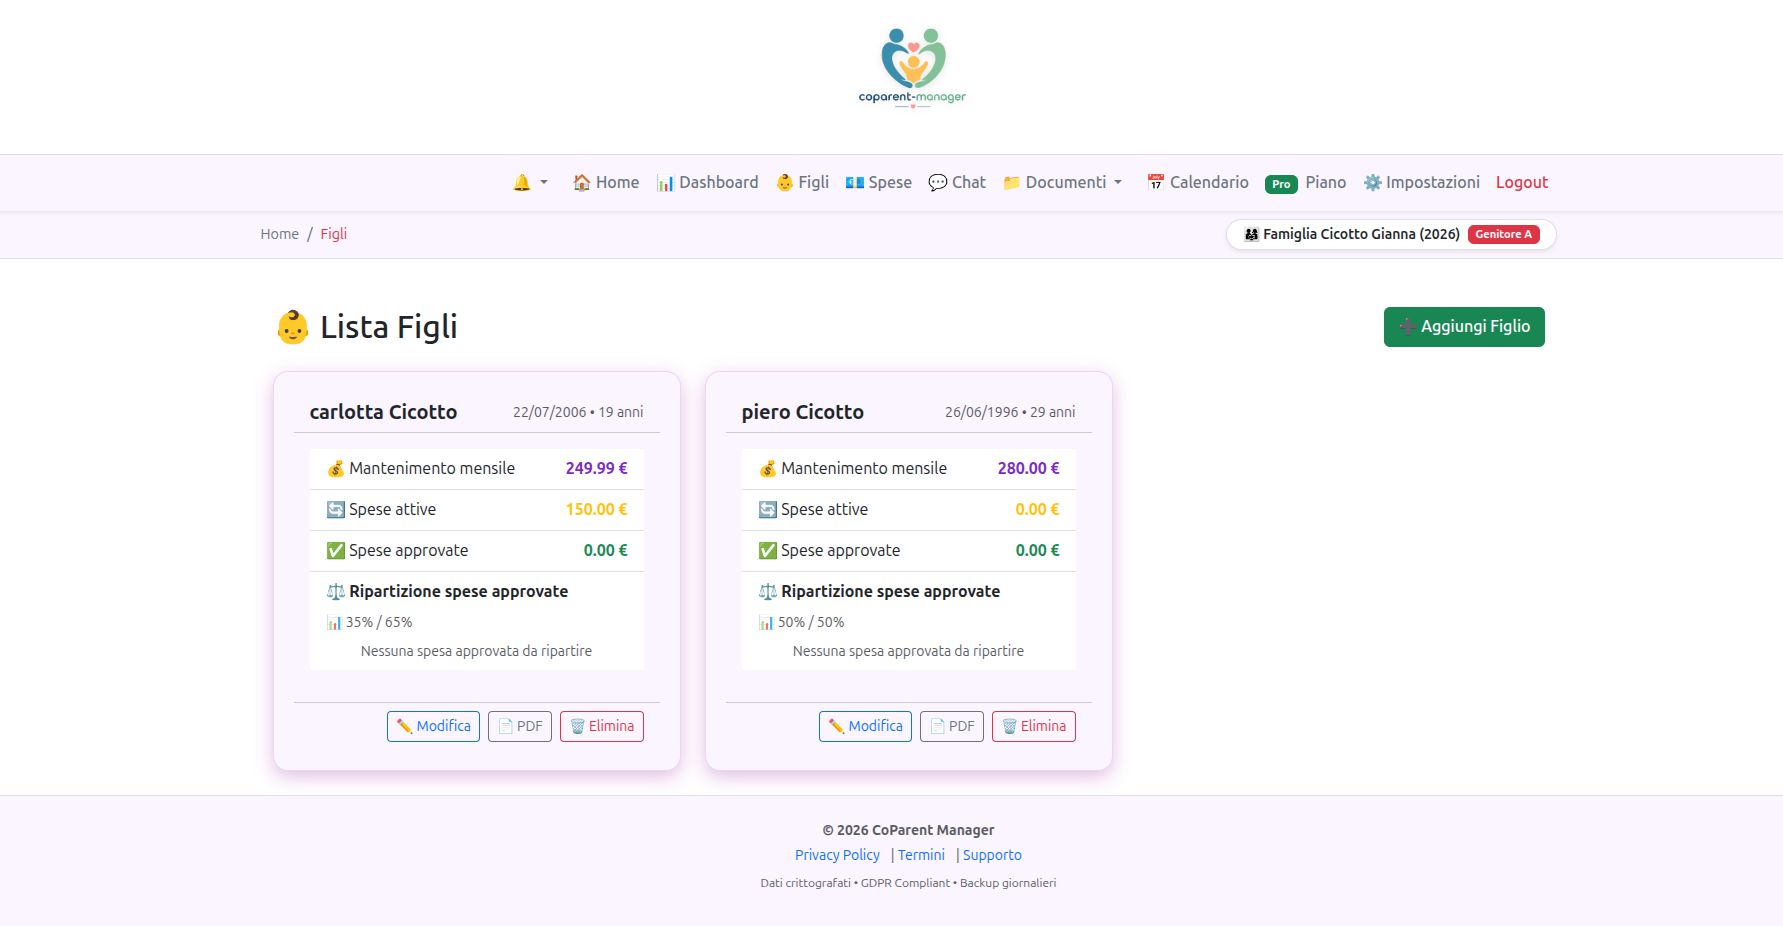Click the piero Cicotto card title

click(803, 412)
